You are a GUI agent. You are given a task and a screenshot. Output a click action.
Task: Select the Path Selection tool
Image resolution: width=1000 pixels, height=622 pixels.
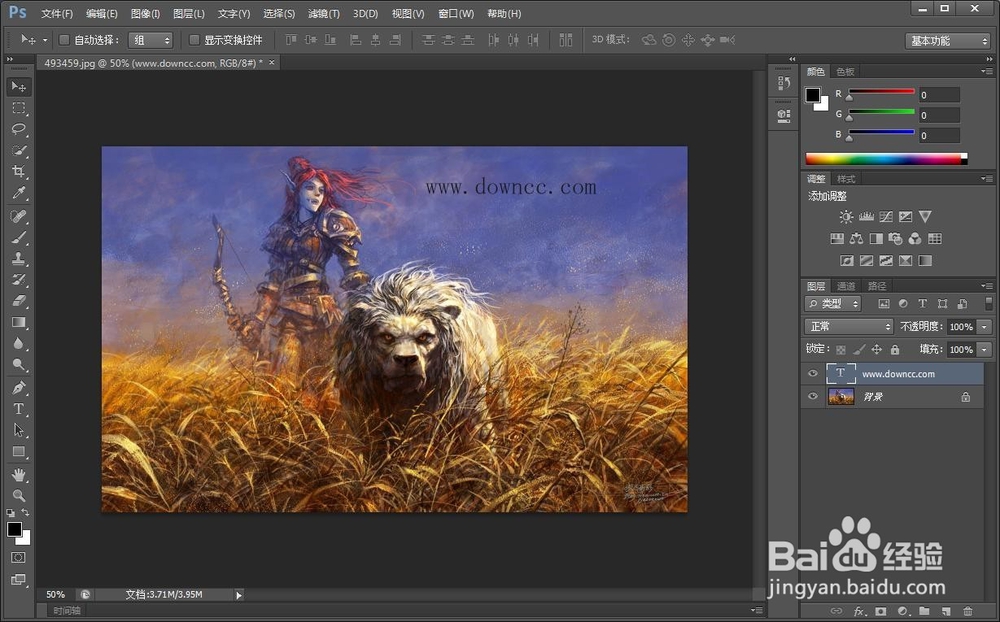(18, 430)
